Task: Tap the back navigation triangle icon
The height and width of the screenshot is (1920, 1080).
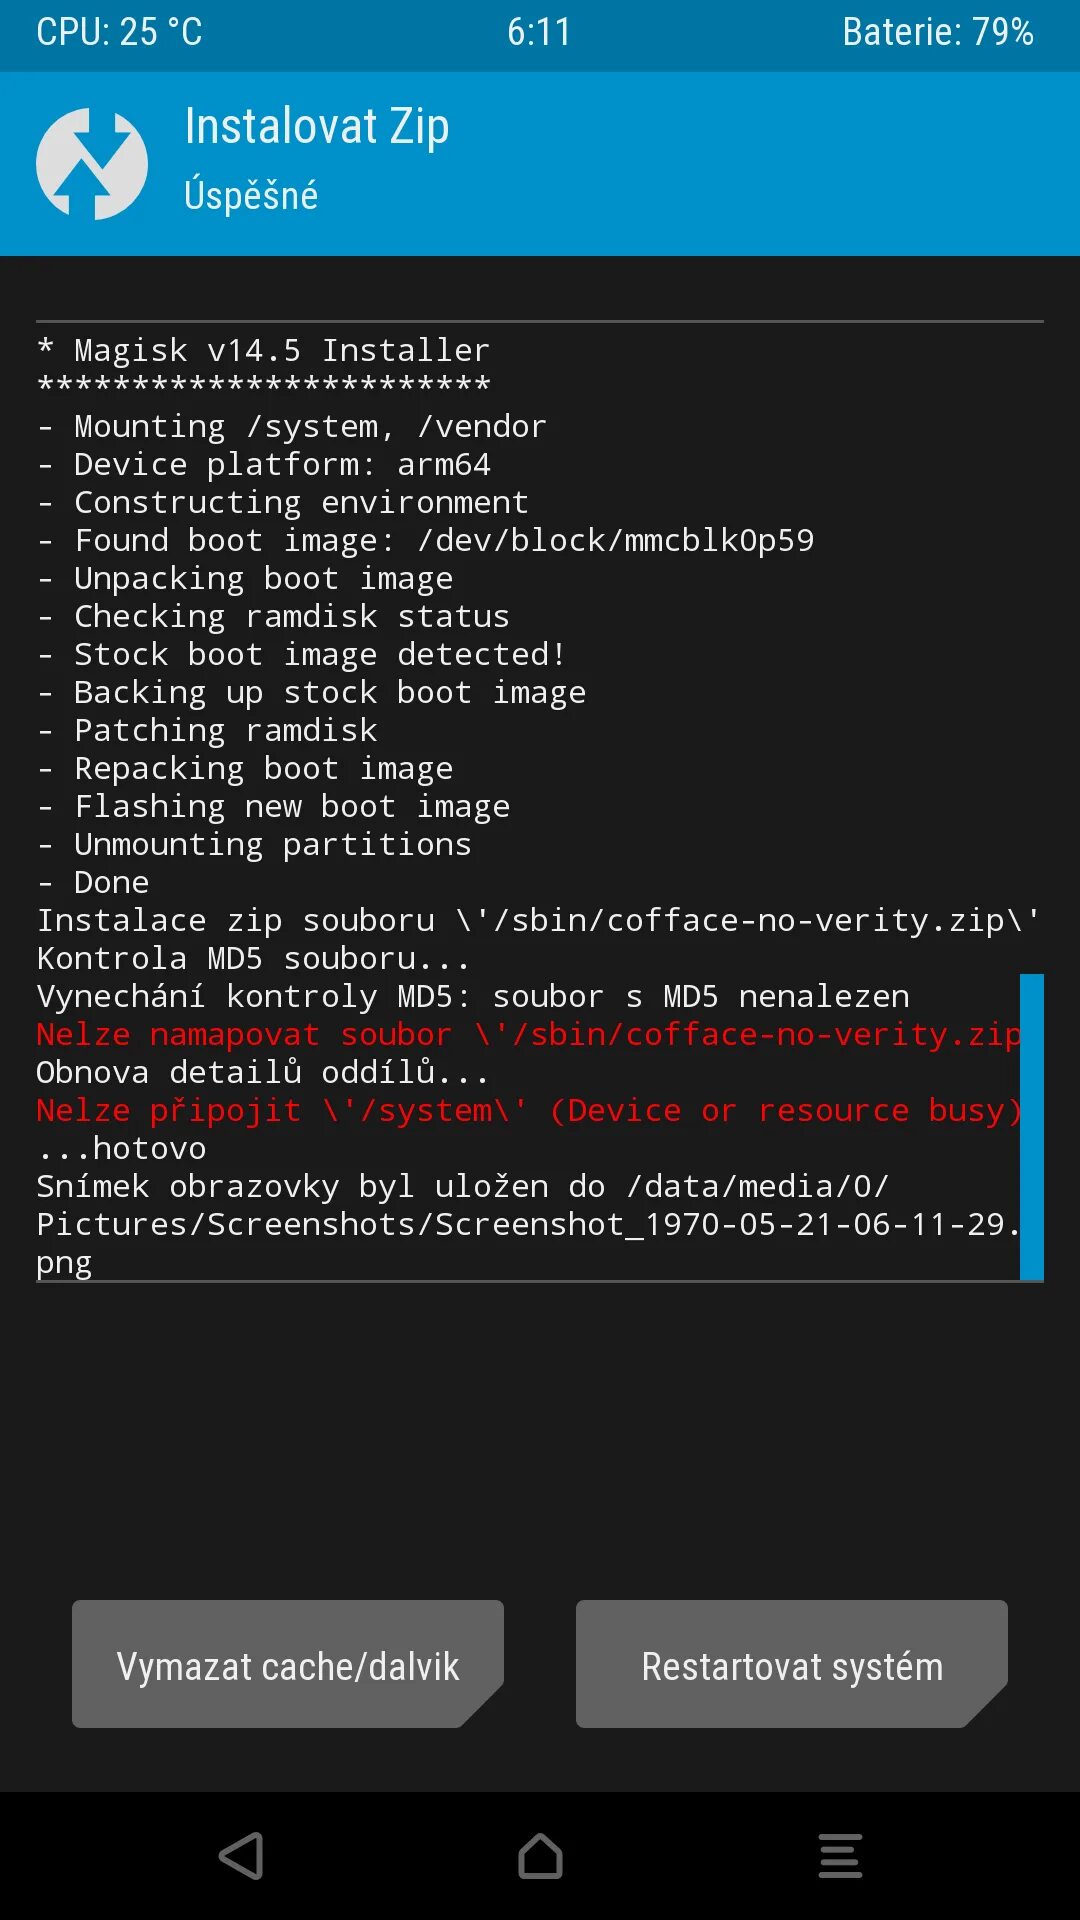Action: point(241,1856)
